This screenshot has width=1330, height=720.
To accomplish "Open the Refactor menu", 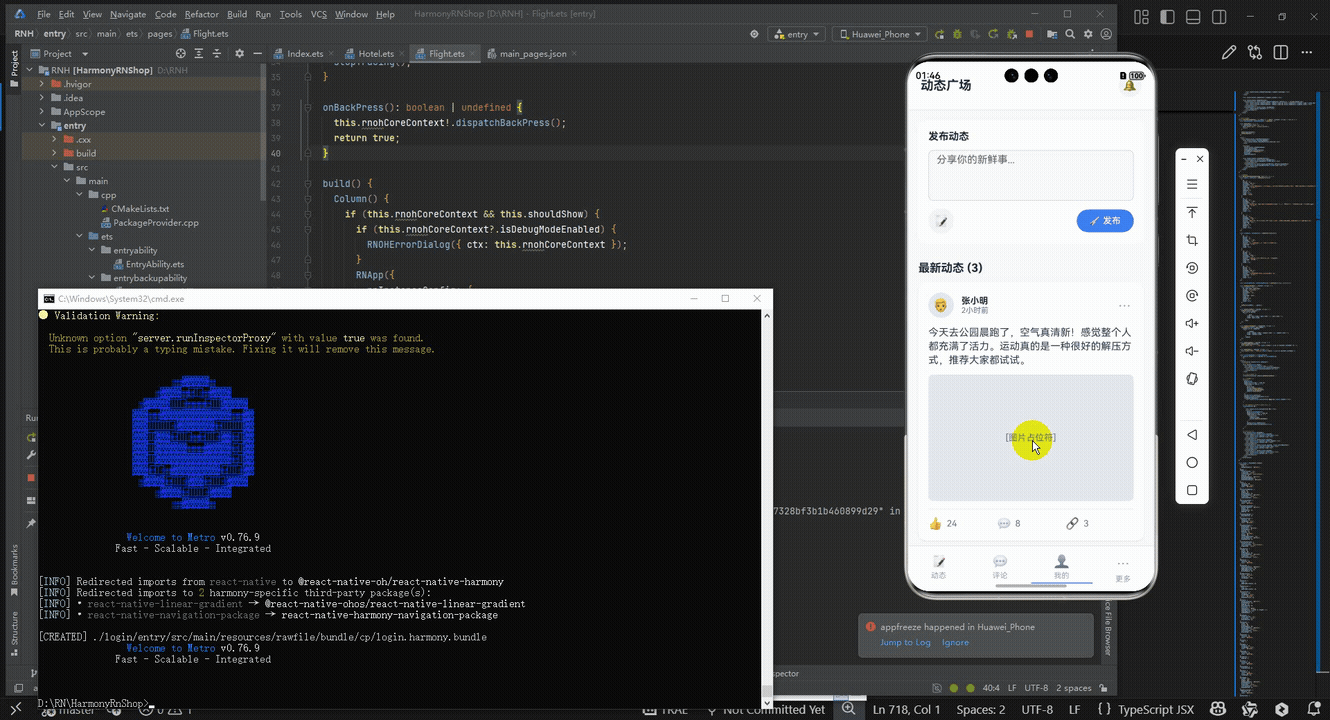I will point(201,15).
